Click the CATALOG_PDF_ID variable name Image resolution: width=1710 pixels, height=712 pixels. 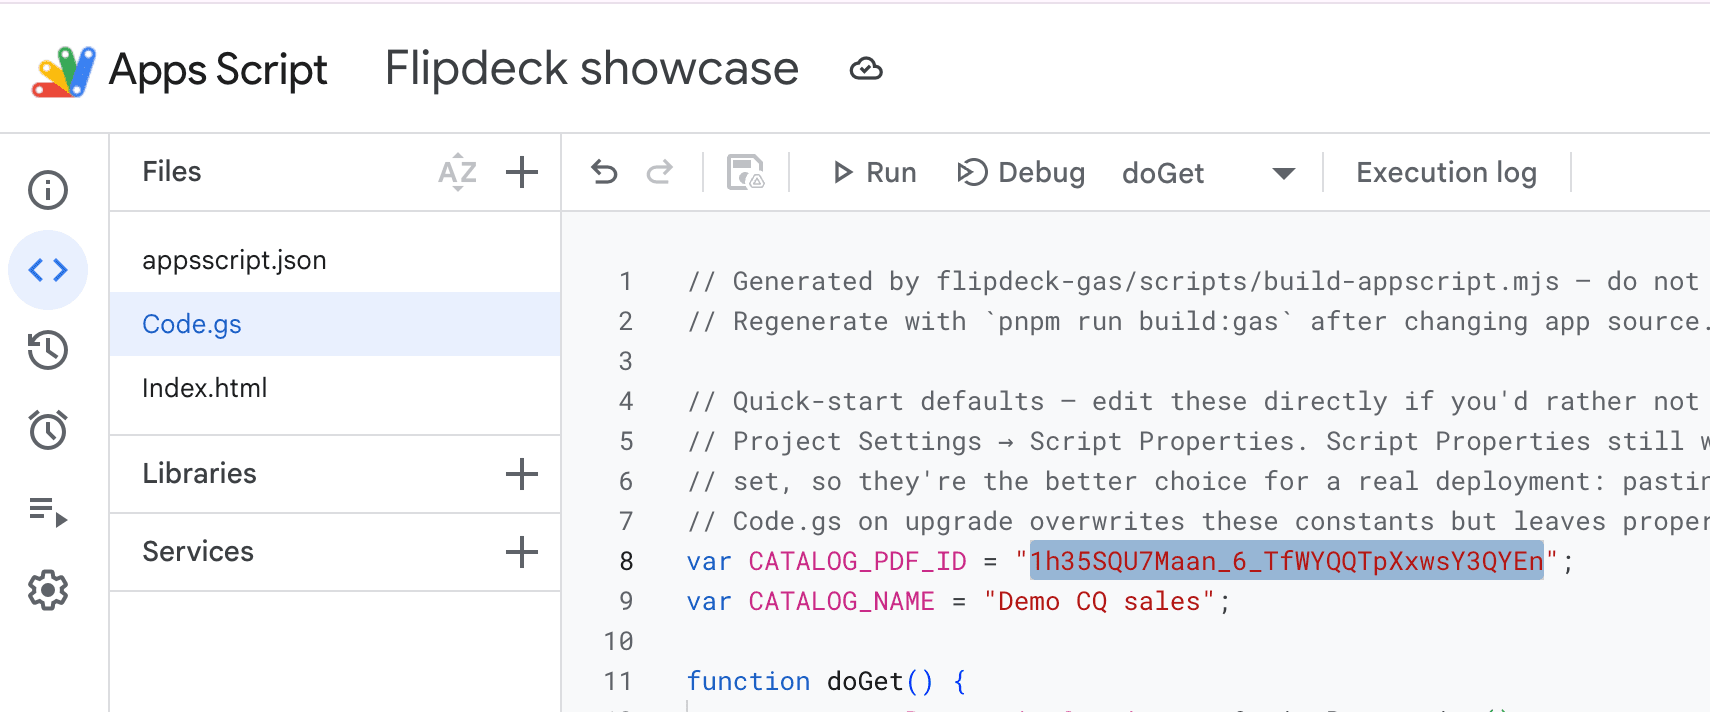coord(858,561)
